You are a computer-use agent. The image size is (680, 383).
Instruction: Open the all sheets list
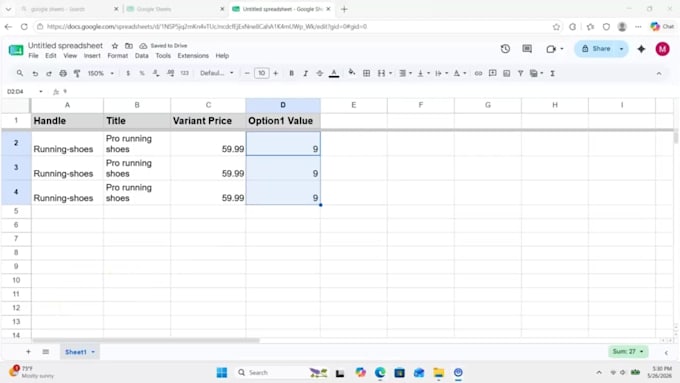click(x=46, y=352)
